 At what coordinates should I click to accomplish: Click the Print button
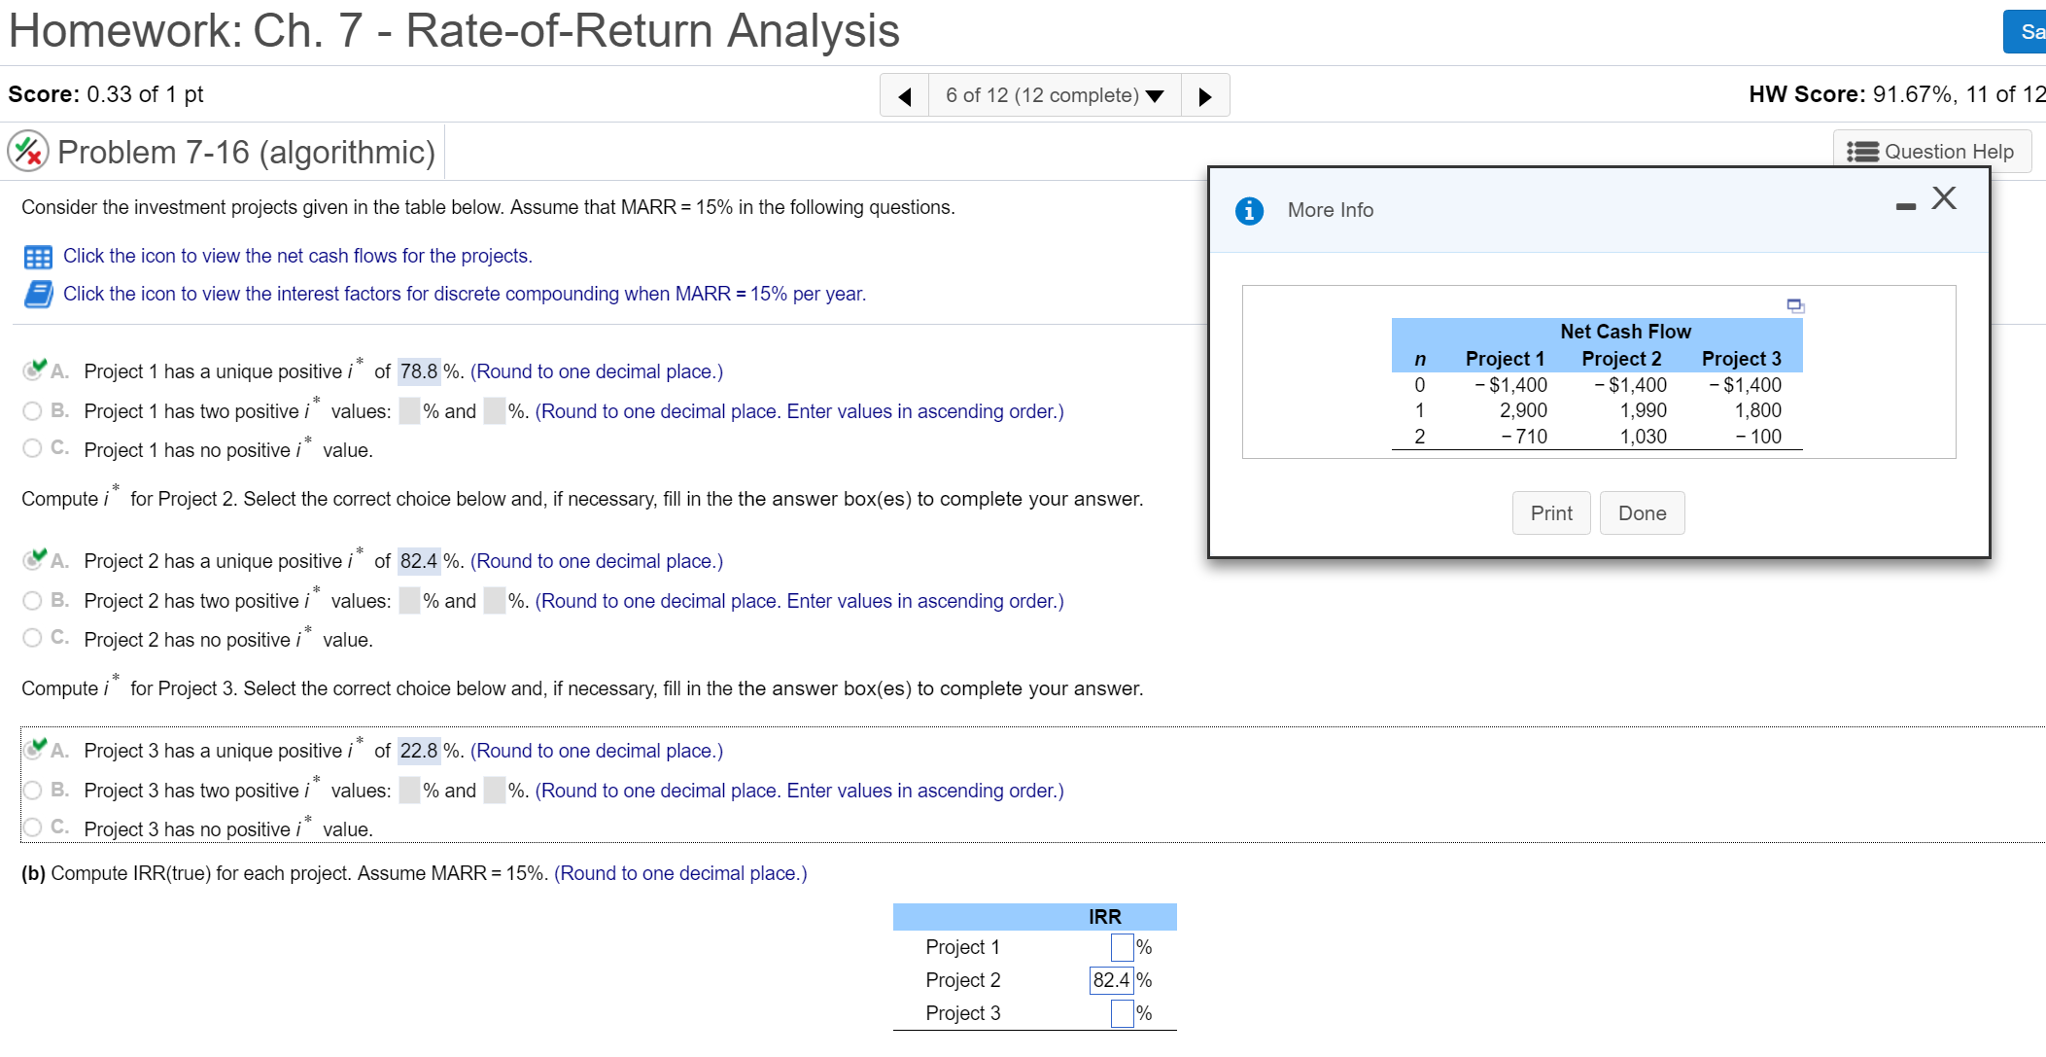pos(1550,513)
